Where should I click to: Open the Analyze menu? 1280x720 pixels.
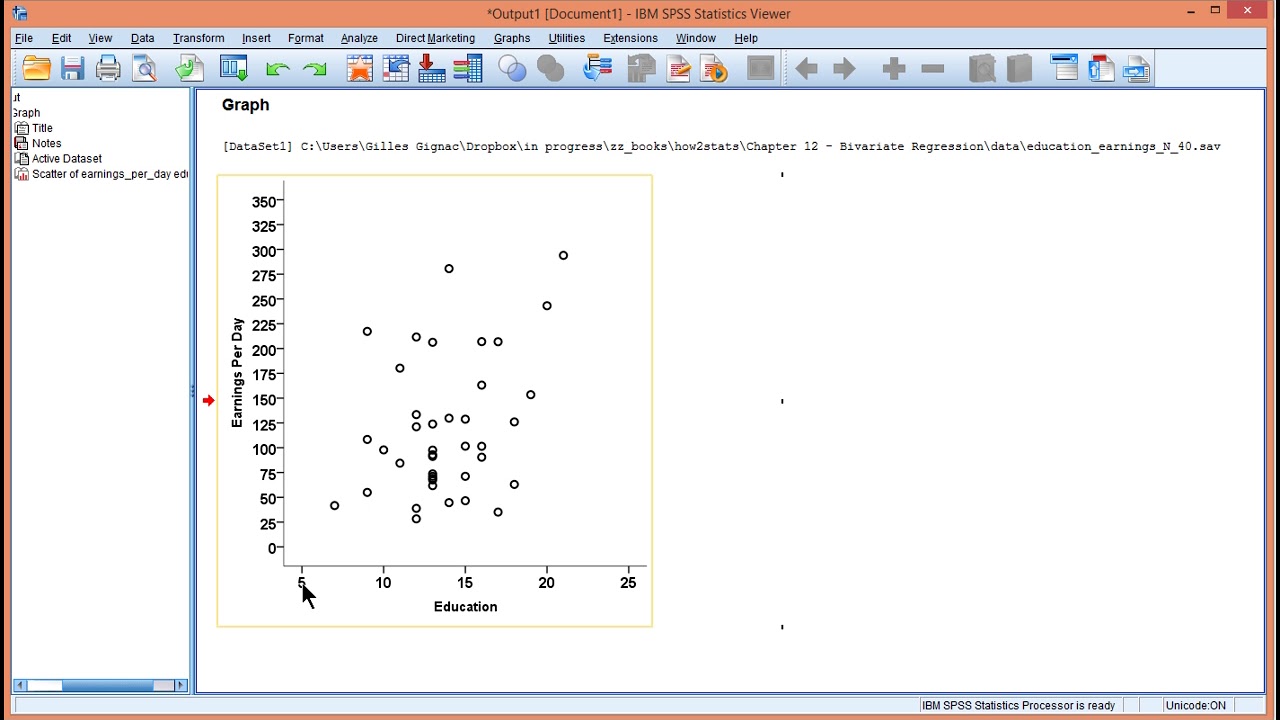pos(359,38)
